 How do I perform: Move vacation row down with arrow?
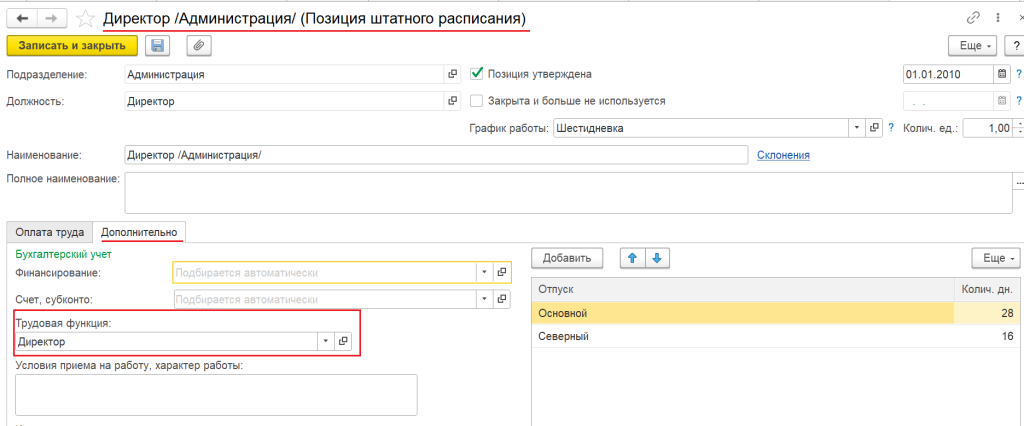[x=656, y=258]
